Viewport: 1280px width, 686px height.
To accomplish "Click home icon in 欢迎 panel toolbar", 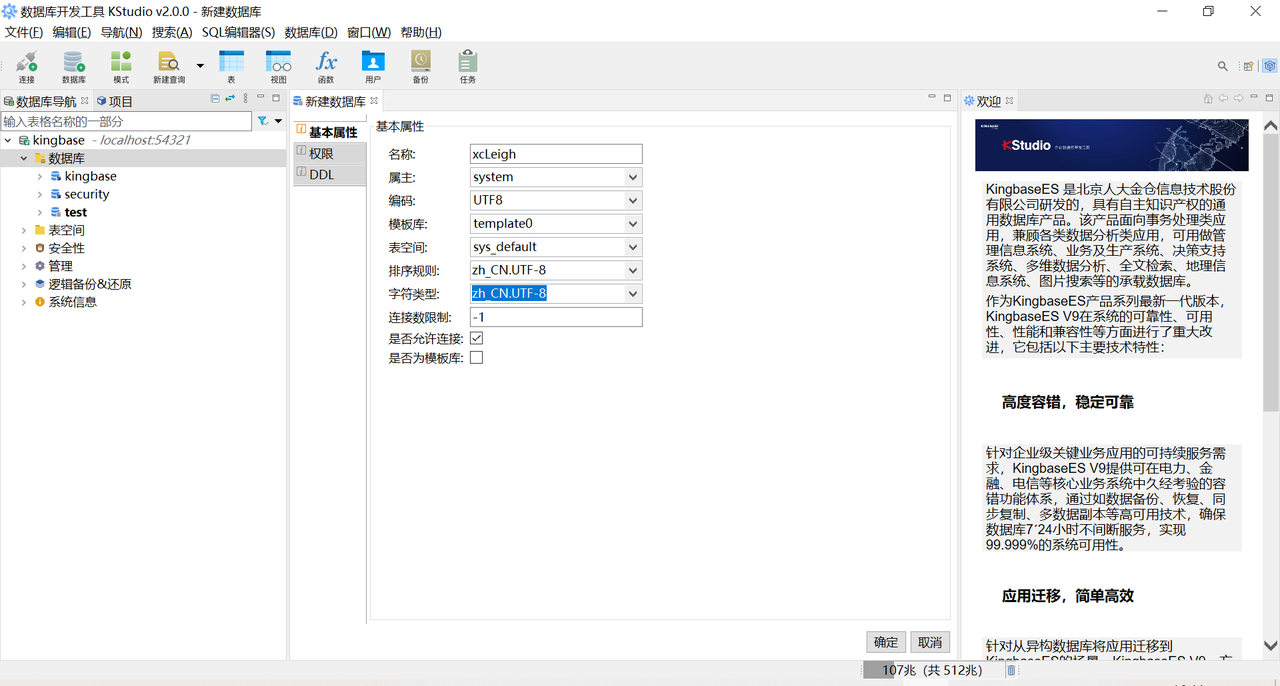I will (x=1208, y=98).
